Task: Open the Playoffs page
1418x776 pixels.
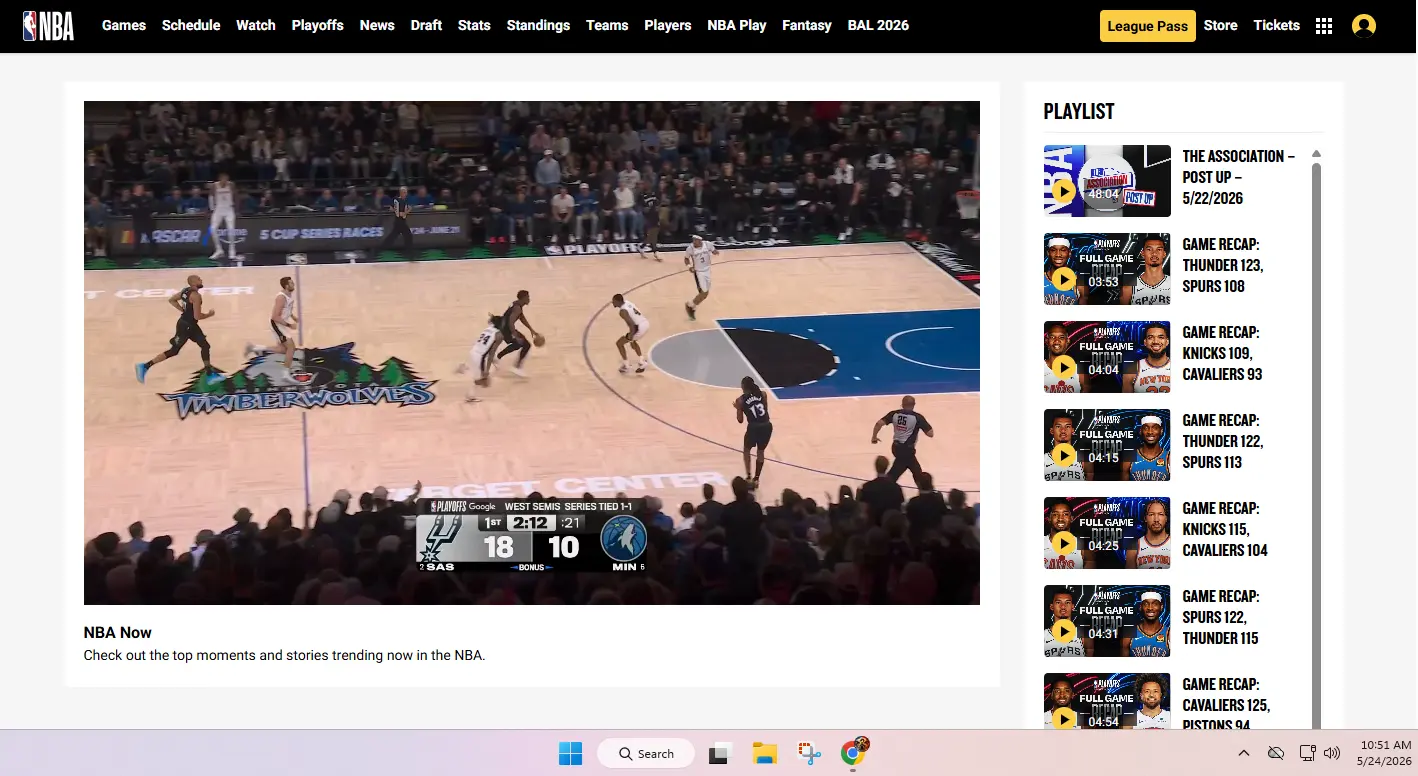Action: (x=318, y=25)
